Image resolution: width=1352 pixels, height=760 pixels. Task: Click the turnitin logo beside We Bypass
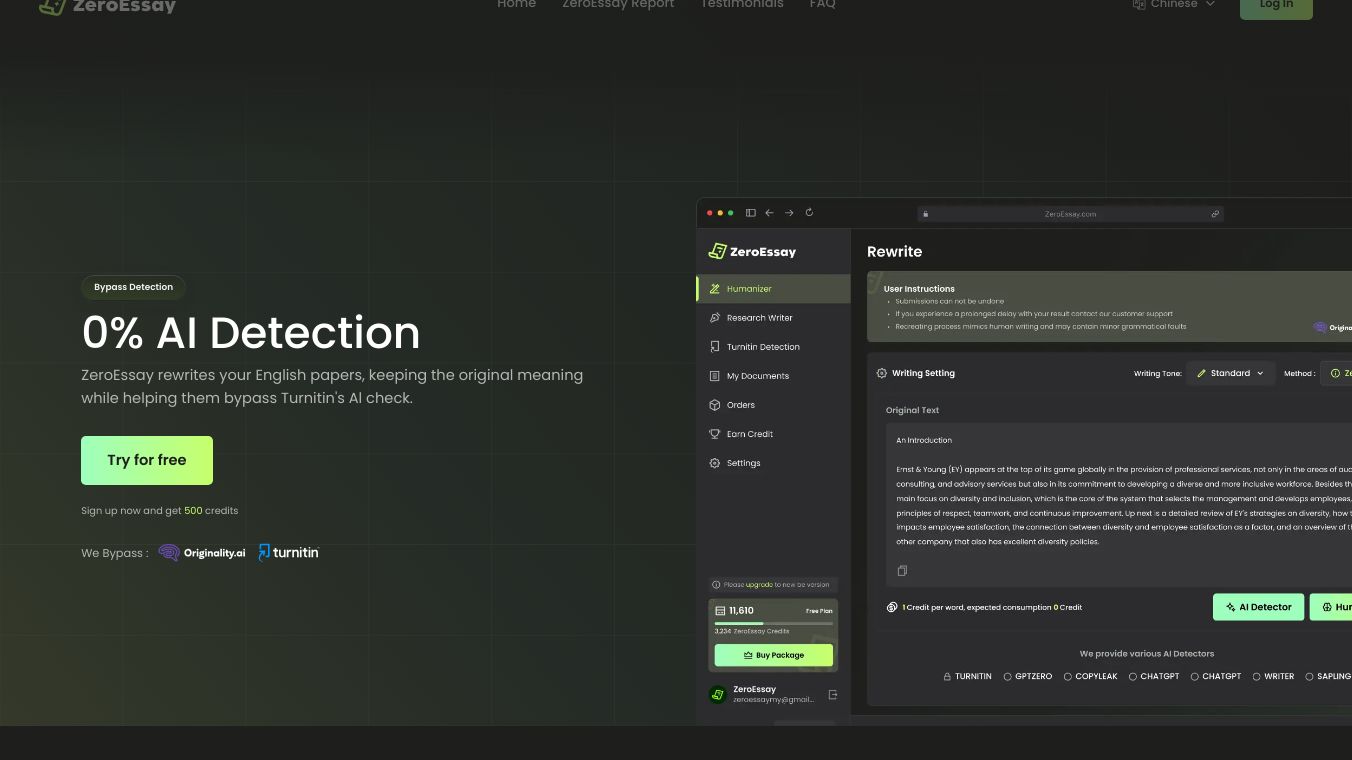pos(288,552)
